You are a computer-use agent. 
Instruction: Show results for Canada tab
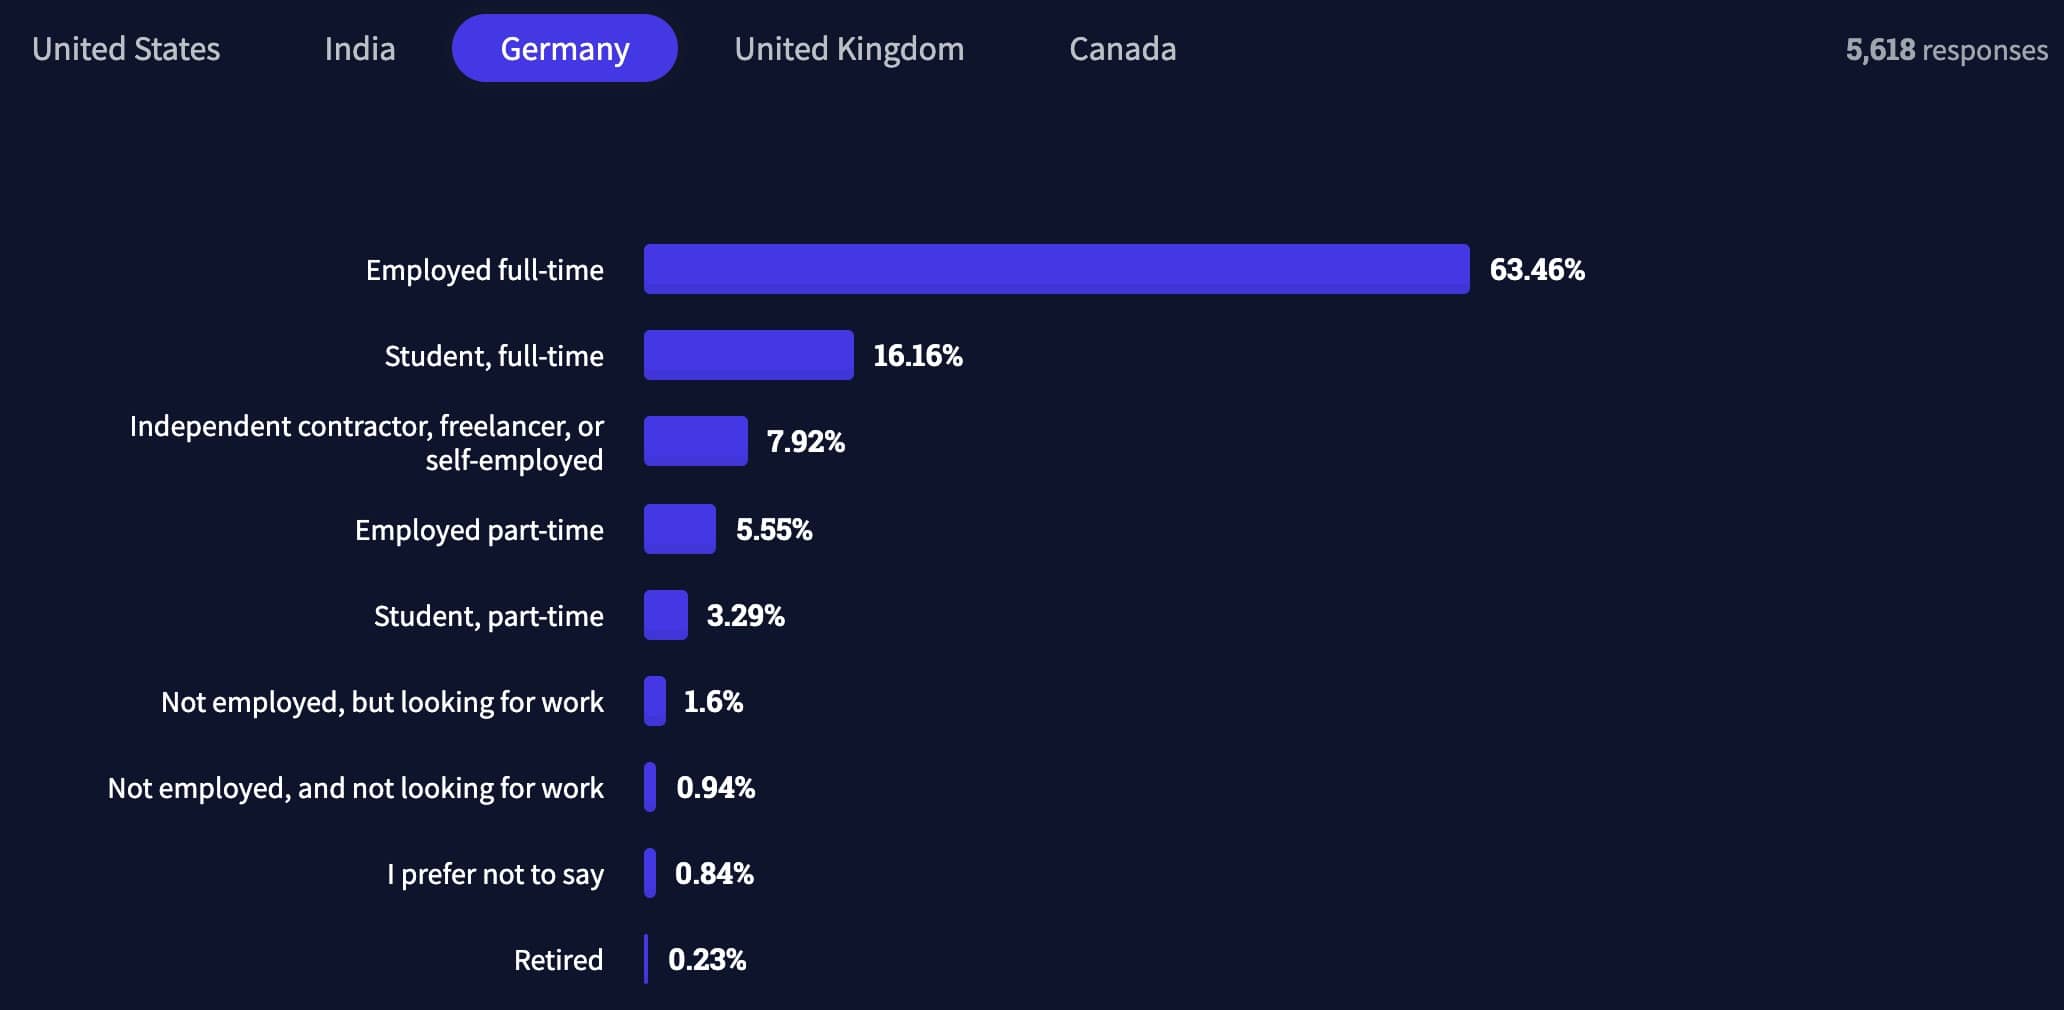pos(1122,49)
